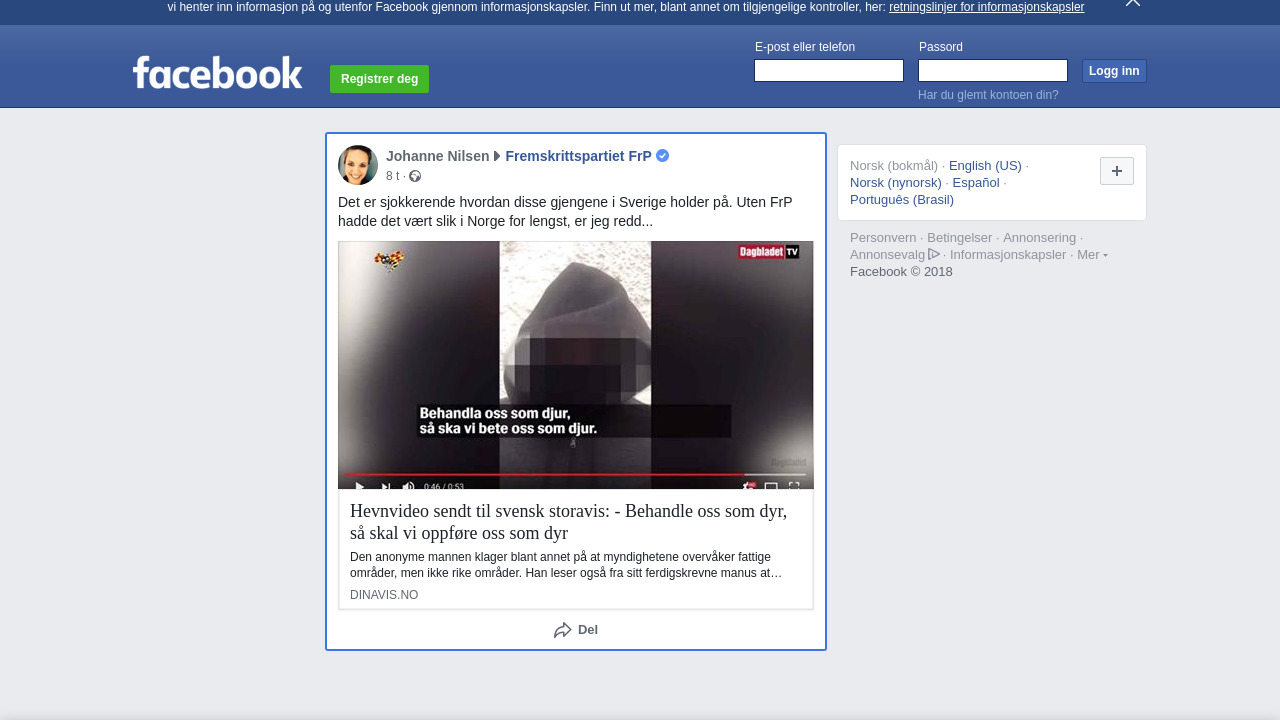Click the Facebook logo
1280x720 pixels.
pos(217,73)
